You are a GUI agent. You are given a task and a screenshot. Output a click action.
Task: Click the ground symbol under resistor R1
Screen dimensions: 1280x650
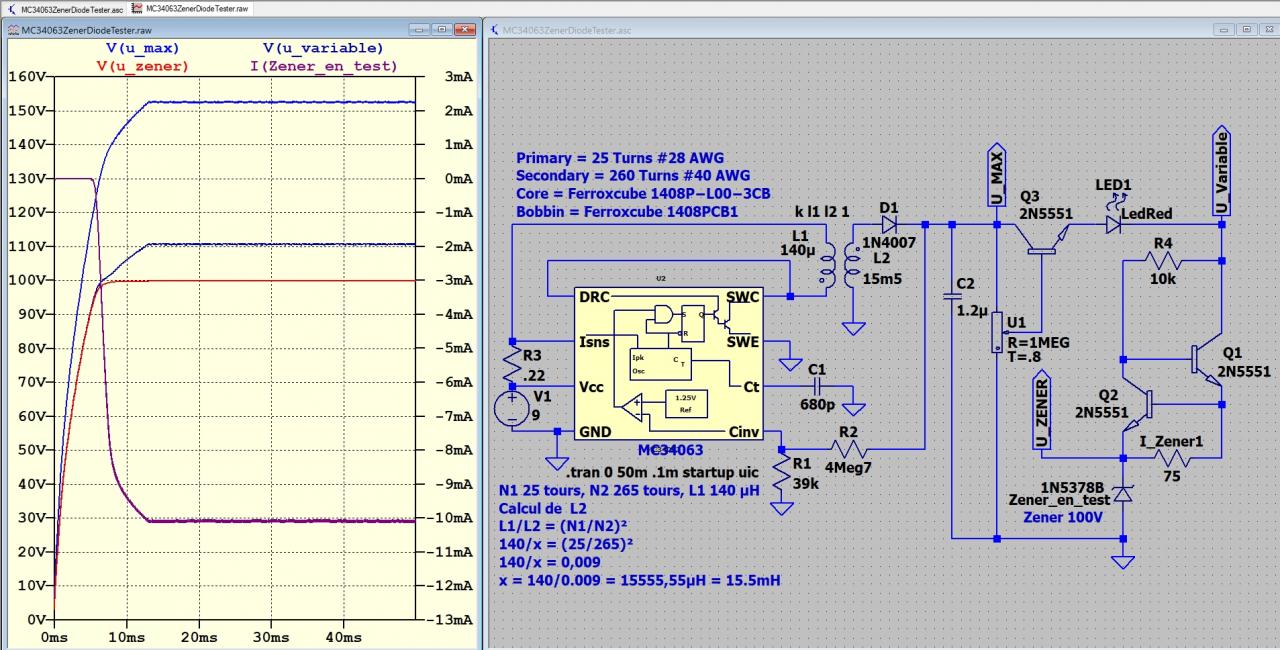[x=781, y=507]
